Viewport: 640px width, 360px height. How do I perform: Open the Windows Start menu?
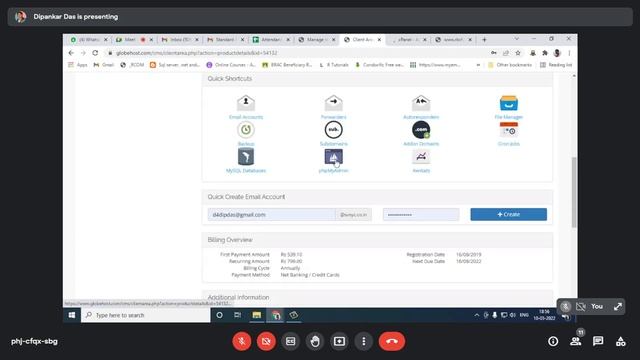tap(72, 315)
